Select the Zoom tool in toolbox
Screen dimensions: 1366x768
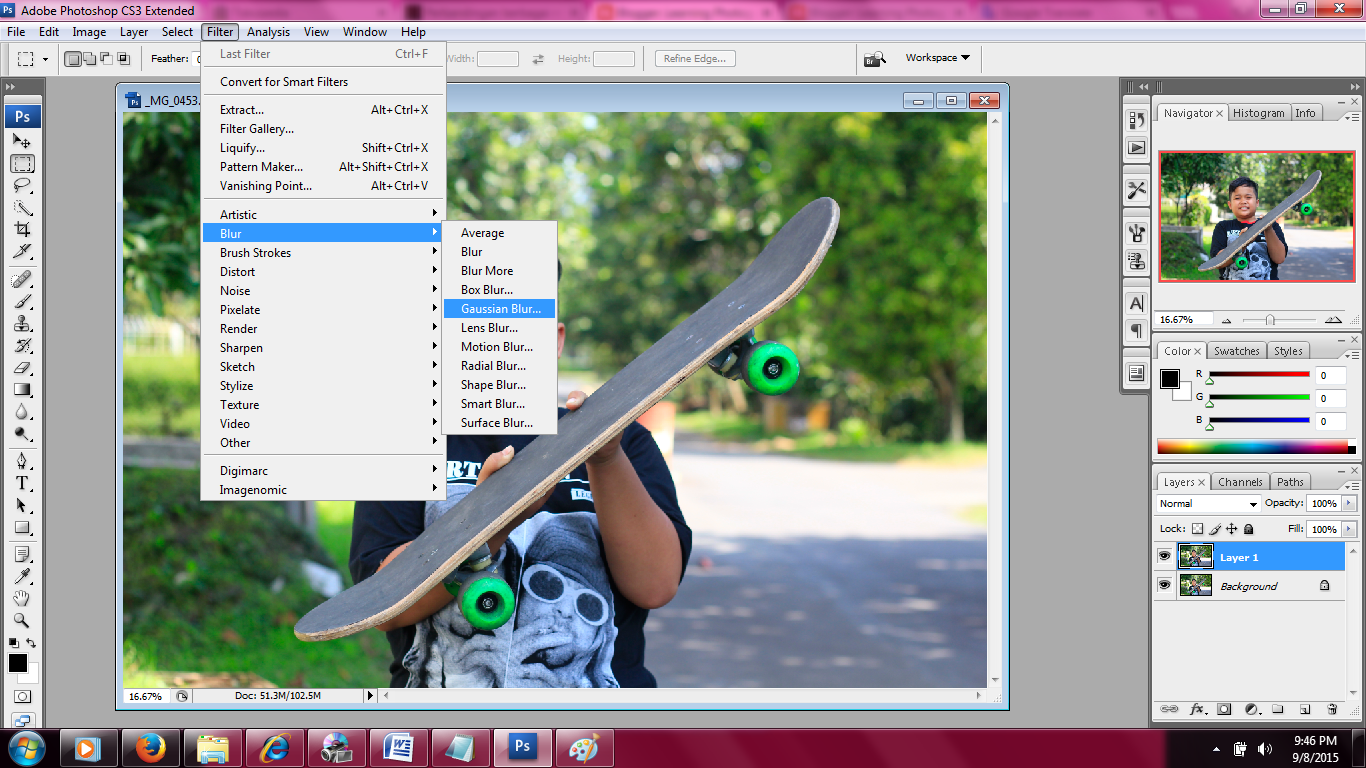pos(22,620)
